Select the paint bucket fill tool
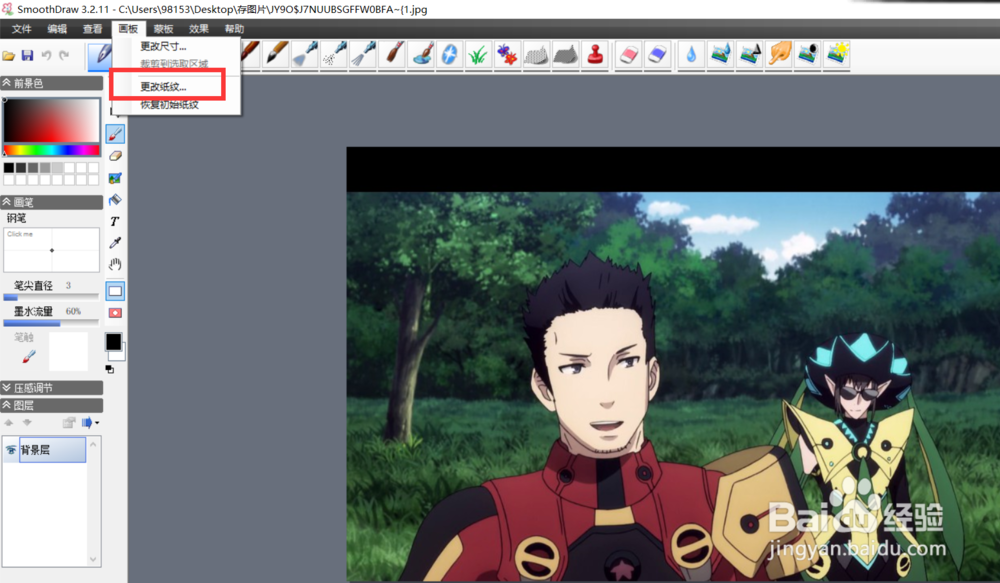Screen dimensions: 1000x583 click(115, 200)
